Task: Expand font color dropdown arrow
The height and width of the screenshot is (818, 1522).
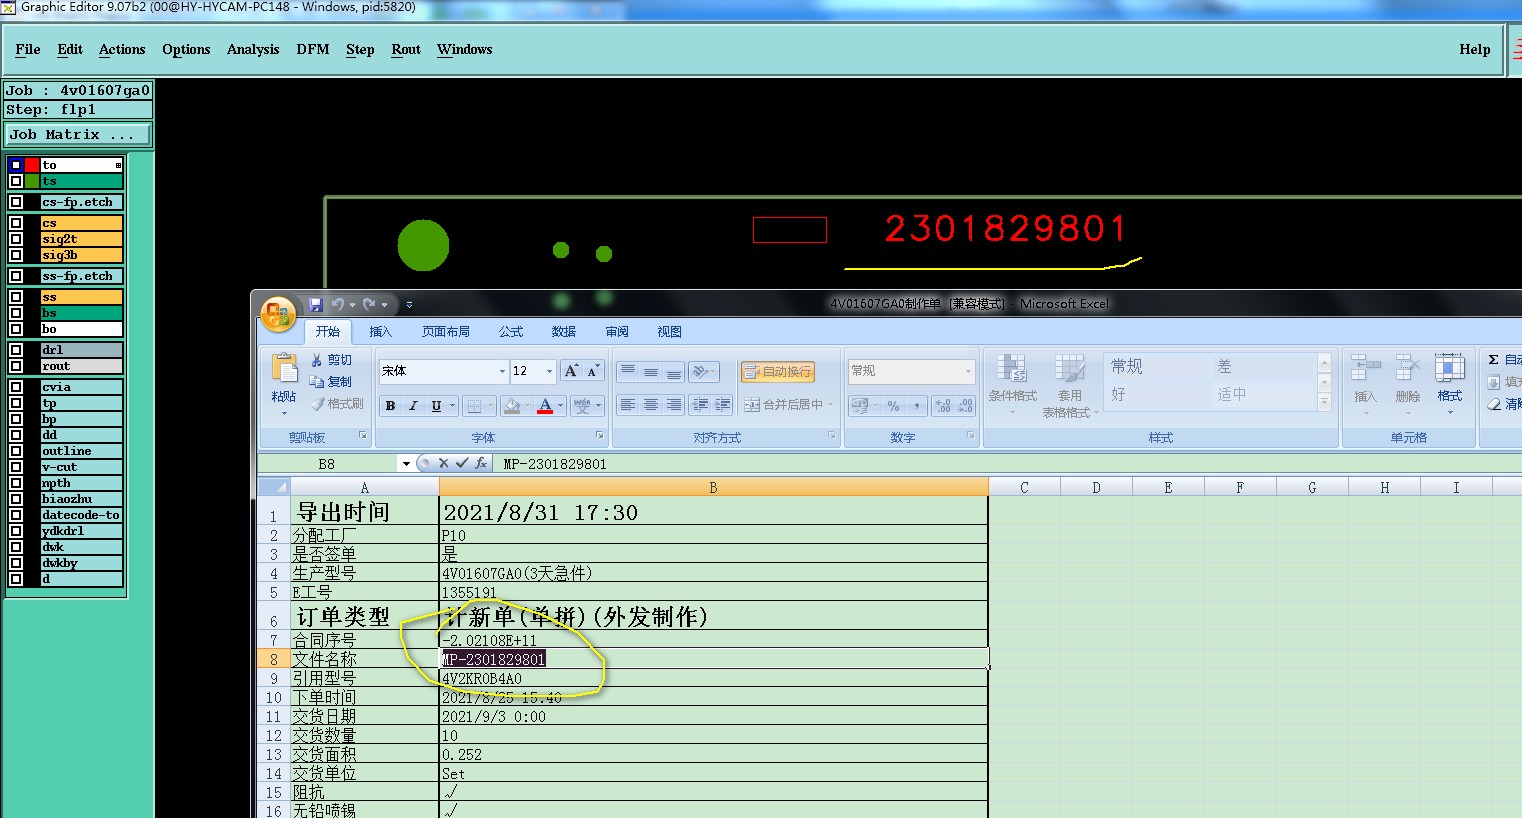Action: pos(560,406)
